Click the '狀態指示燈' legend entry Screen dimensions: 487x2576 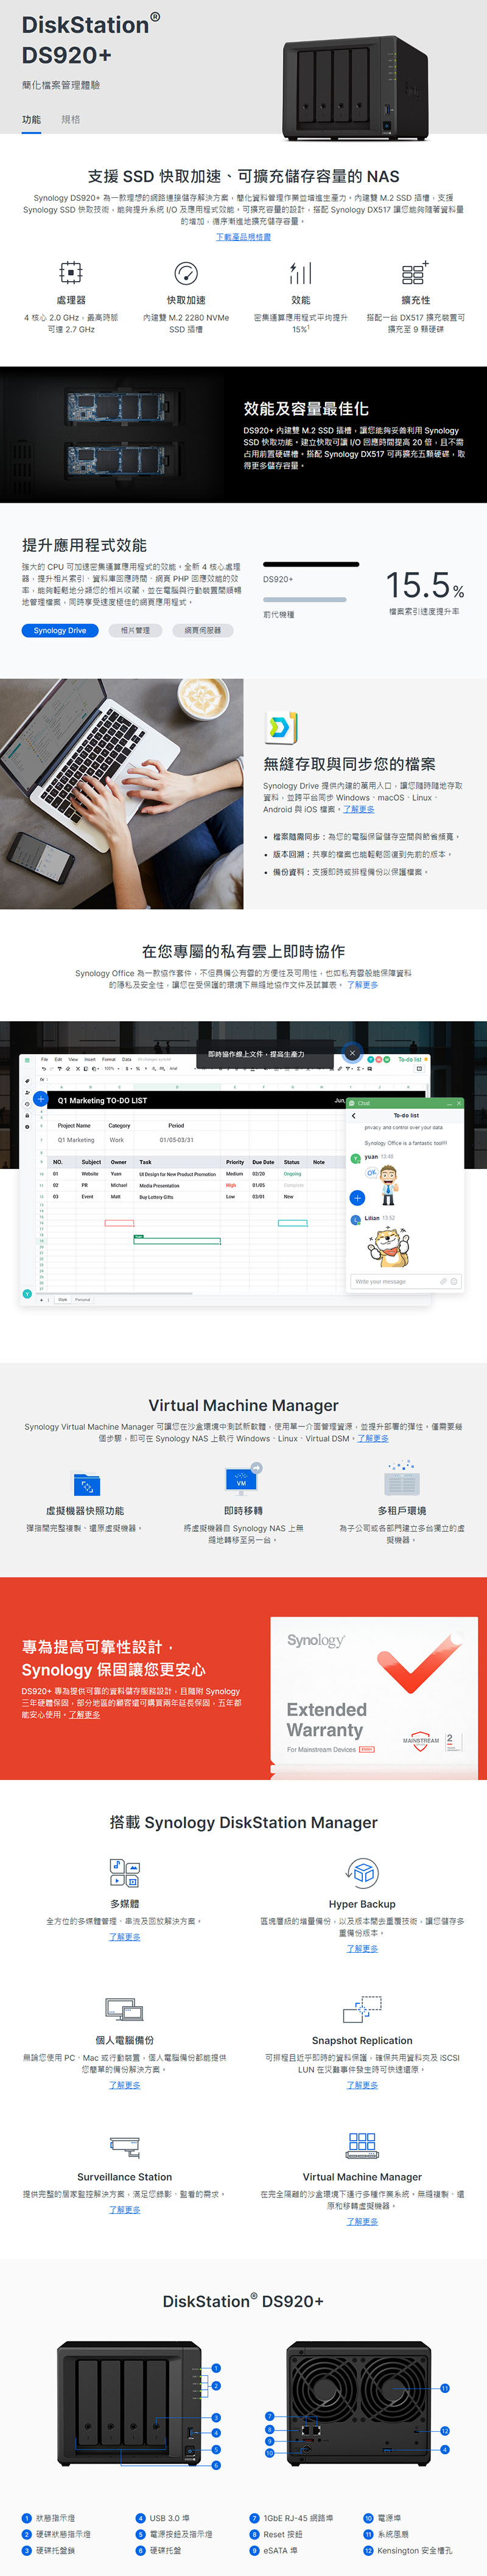coord(49,2518)
